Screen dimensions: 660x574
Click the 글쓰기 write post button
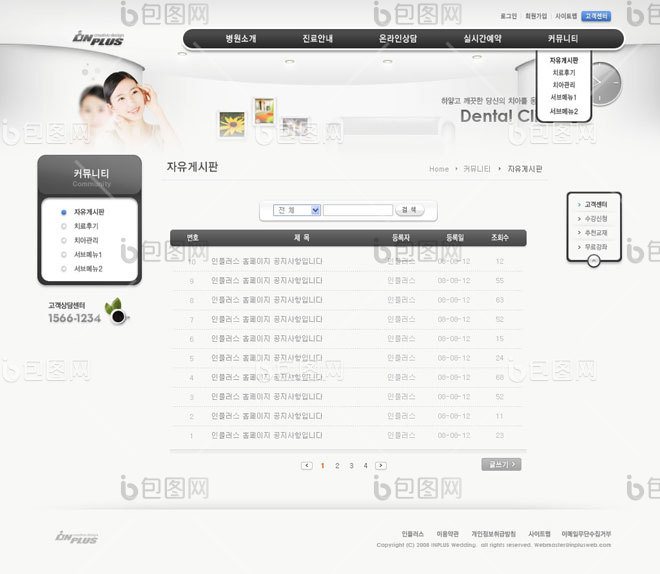pyautogui.click(x=501, y=464)
